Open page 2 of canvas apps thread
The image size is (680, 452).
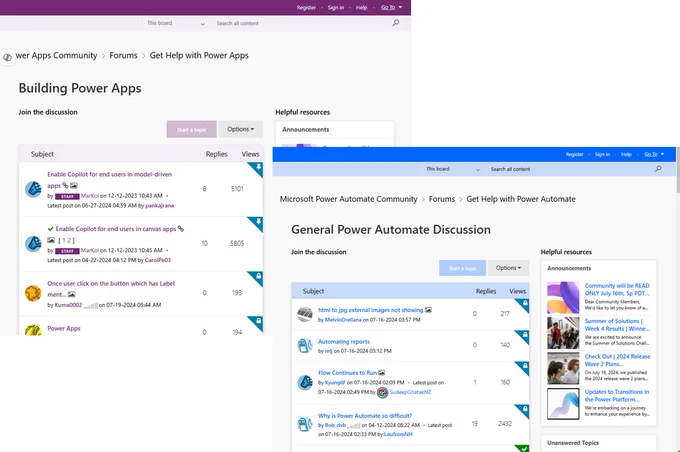pos(69,240)
